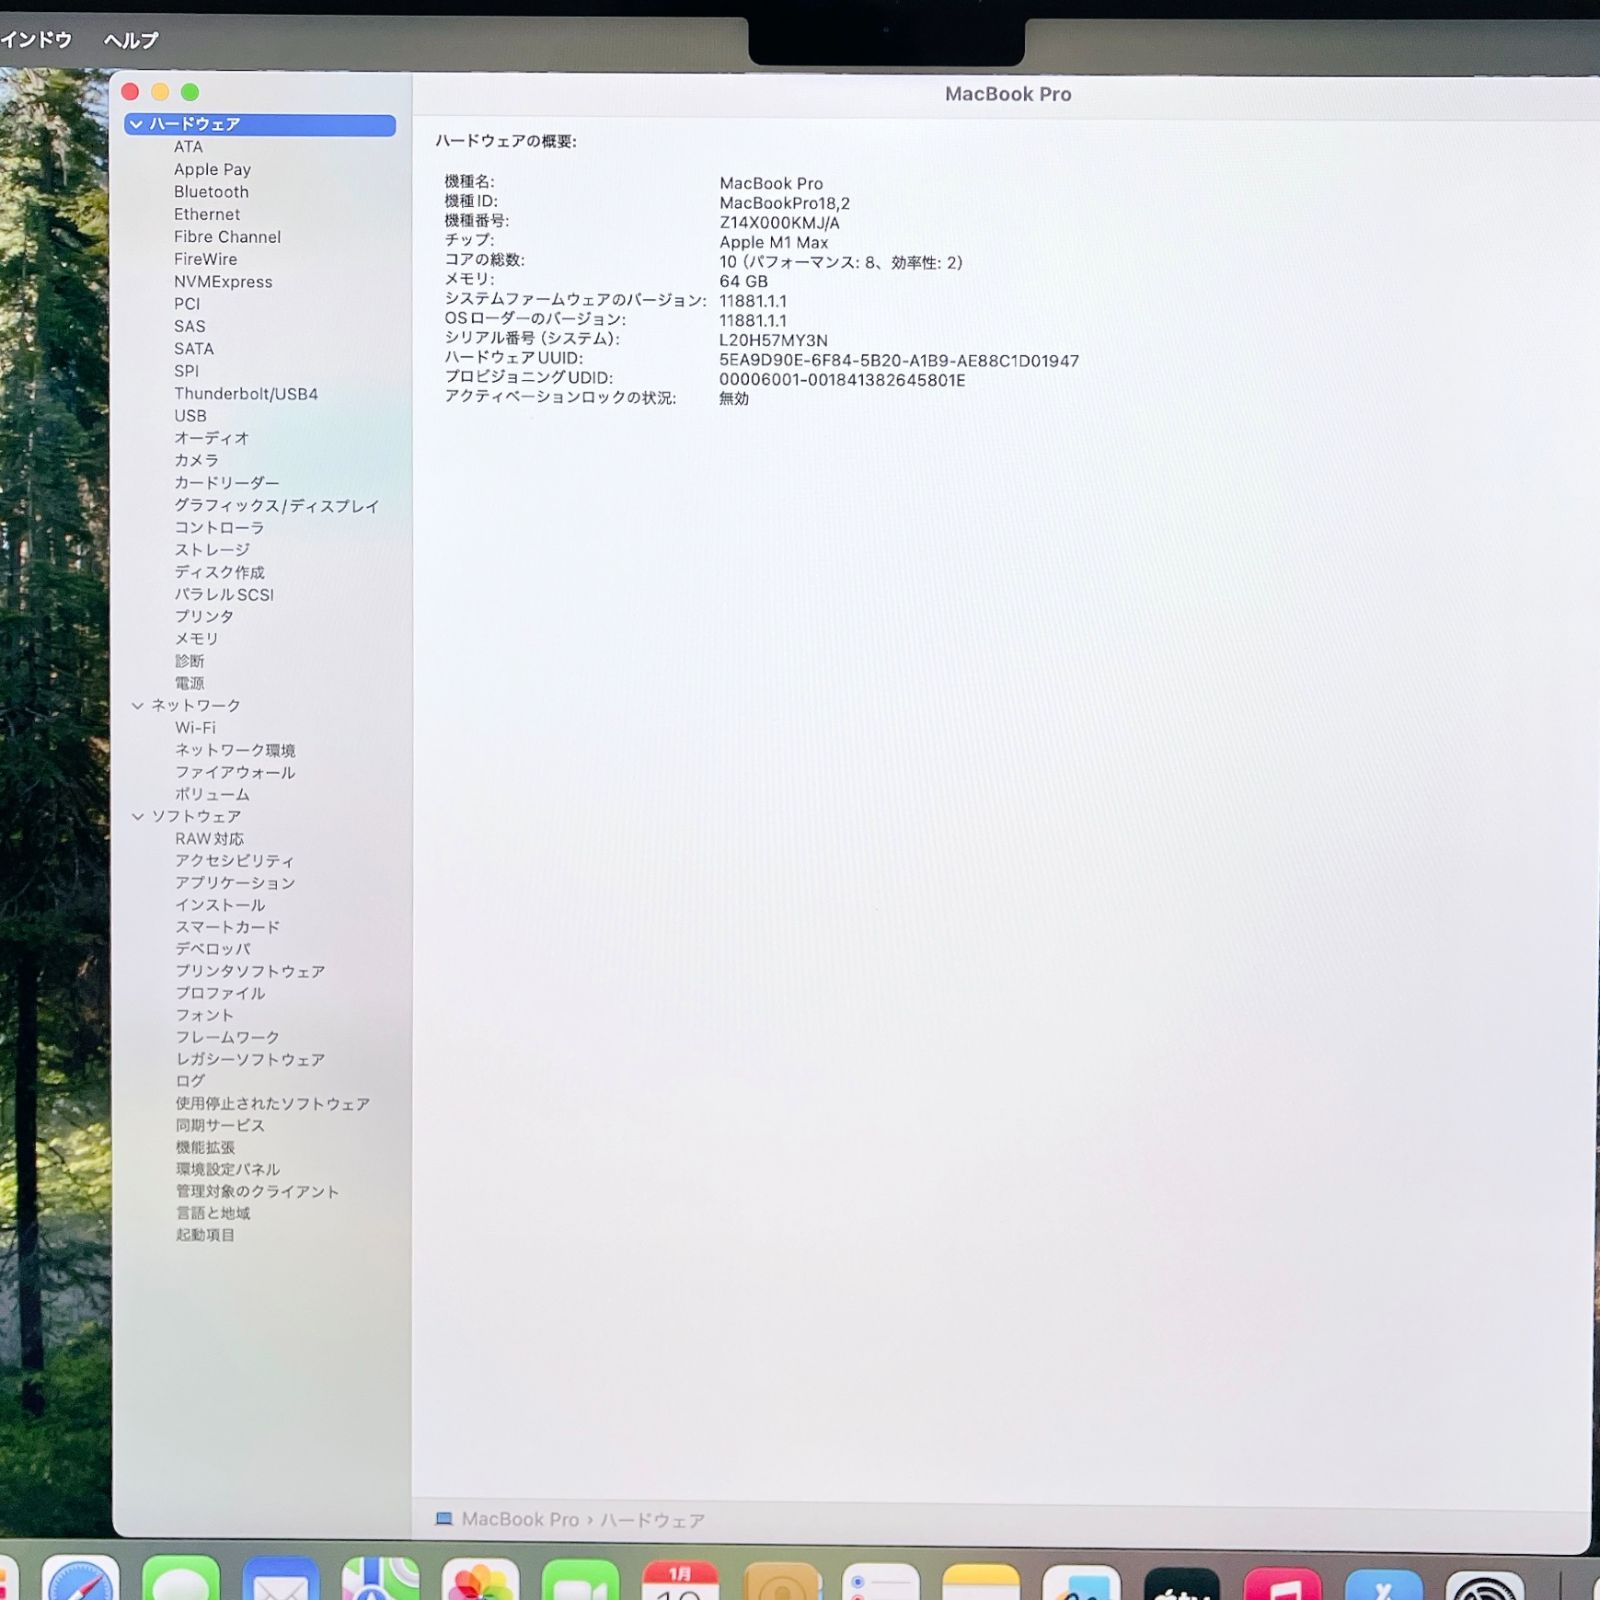This screenshot has width=1600, height=1600.
Task: Click the chip value Apple M1 Max
Action: [x=773, y=242]
